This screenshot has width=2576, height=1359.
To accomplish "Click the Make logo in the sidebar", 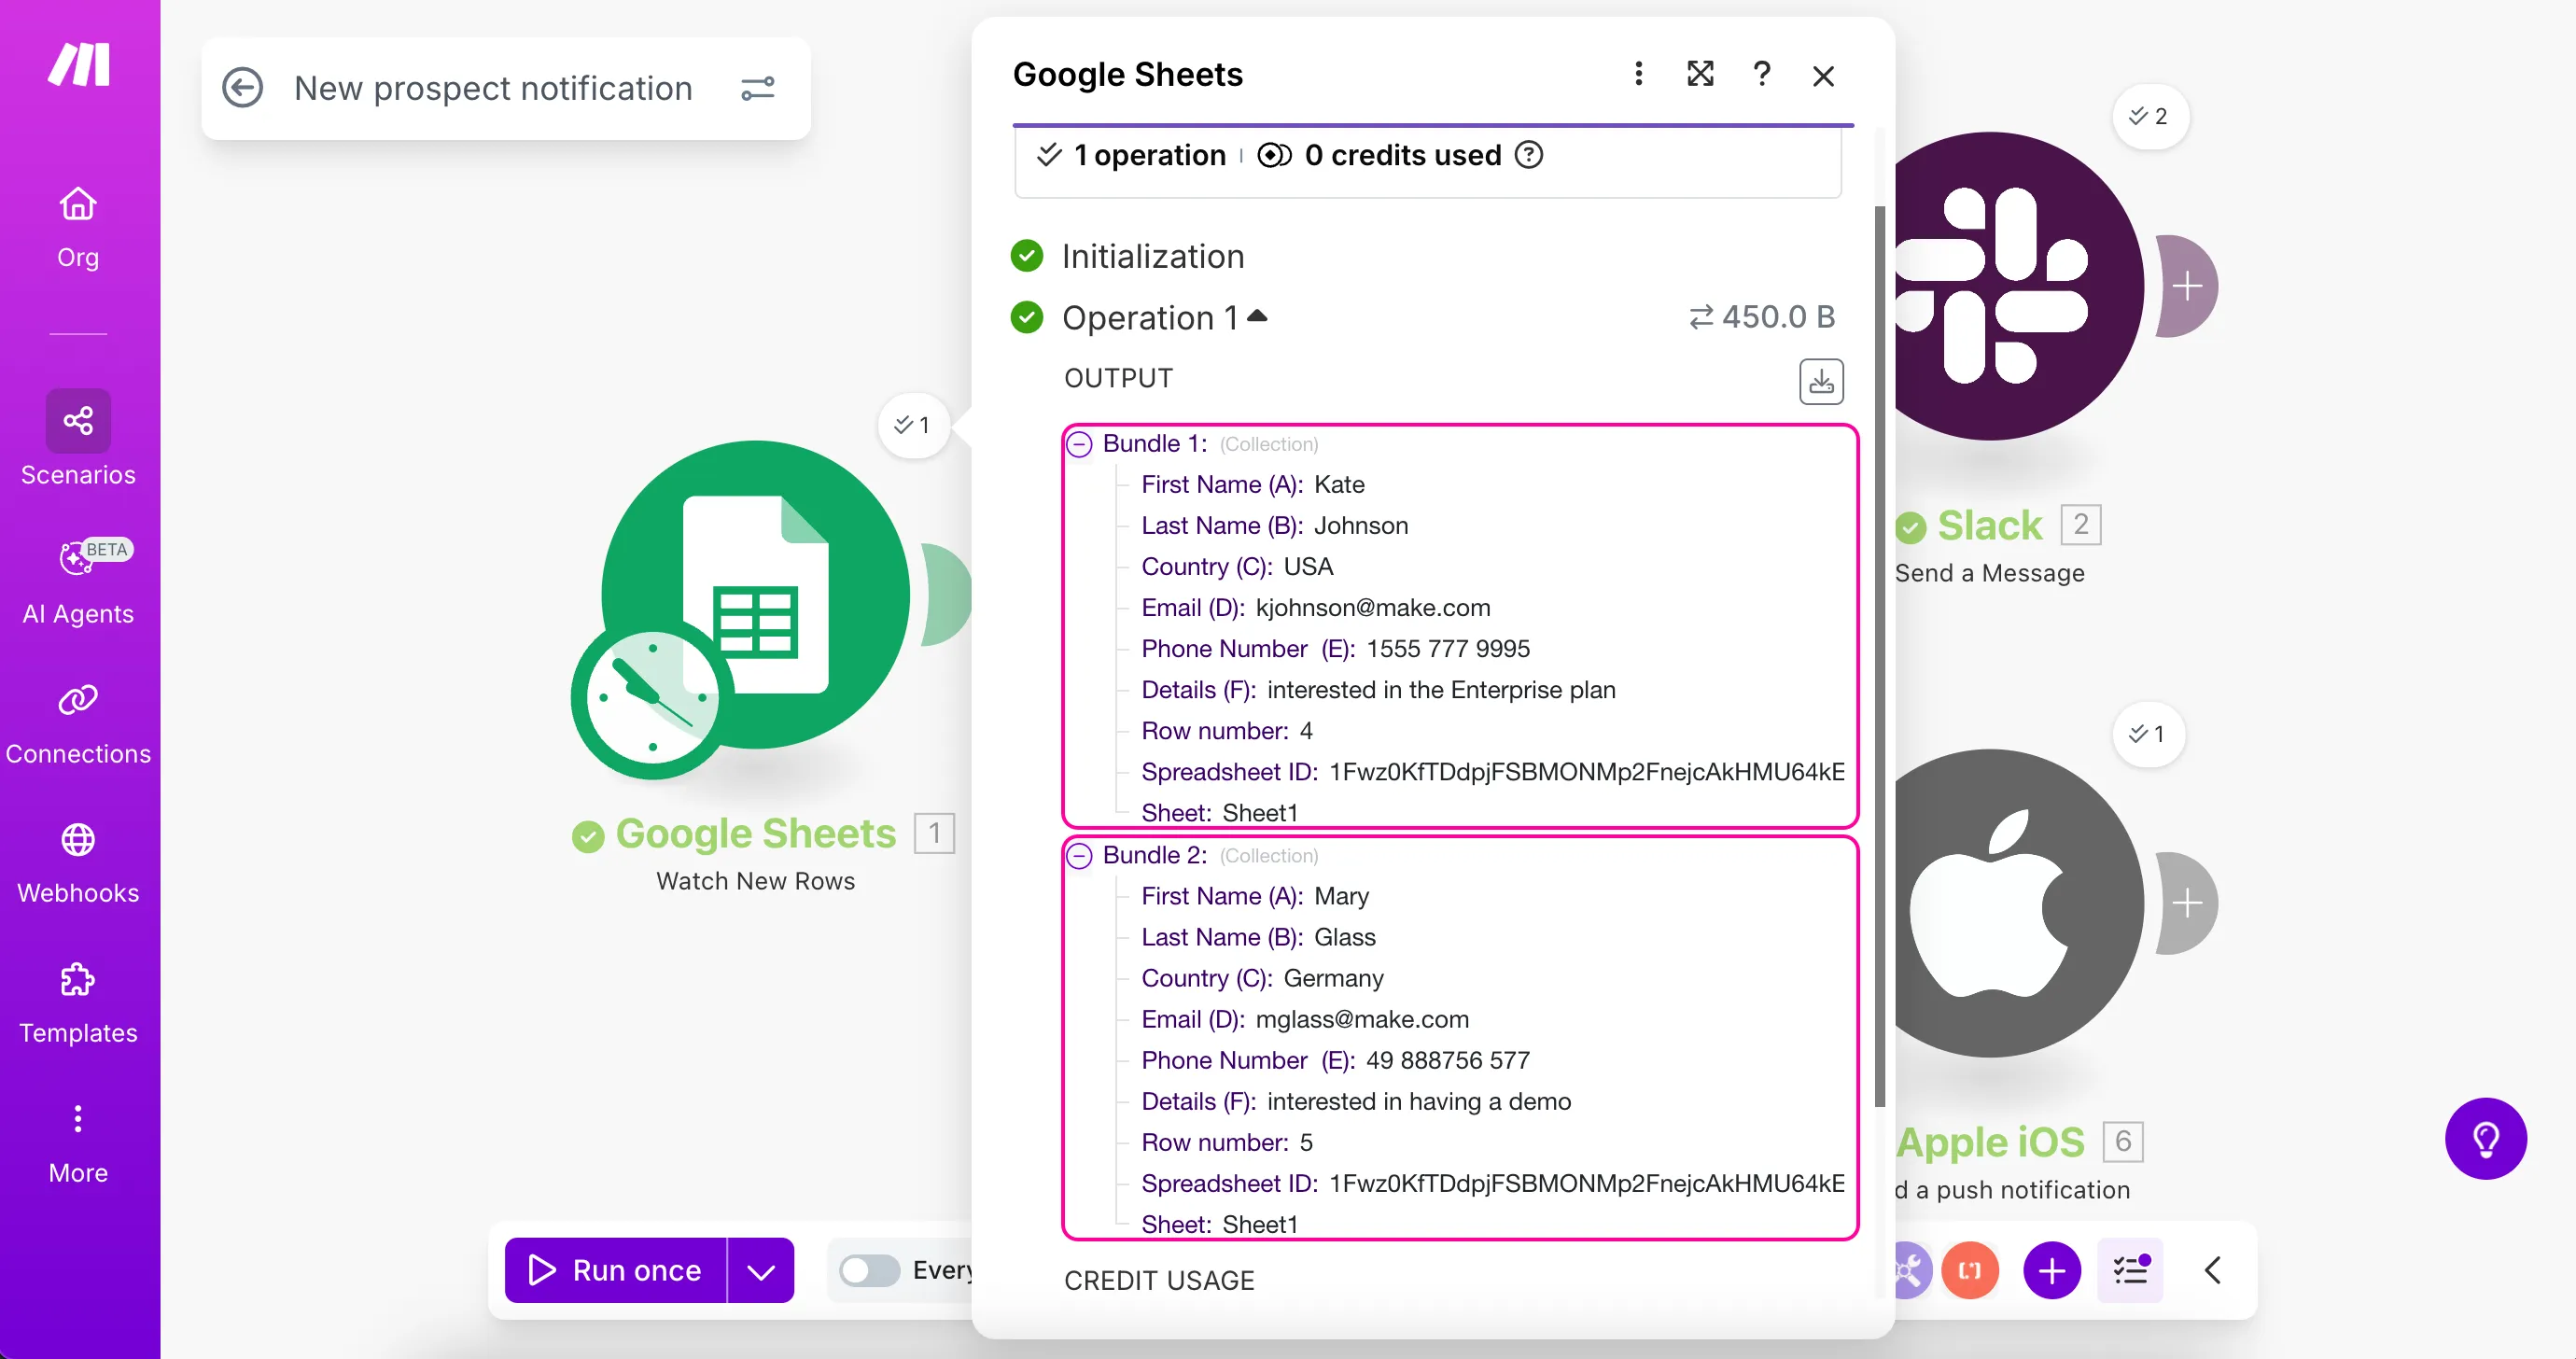I will tap(79, 65).
